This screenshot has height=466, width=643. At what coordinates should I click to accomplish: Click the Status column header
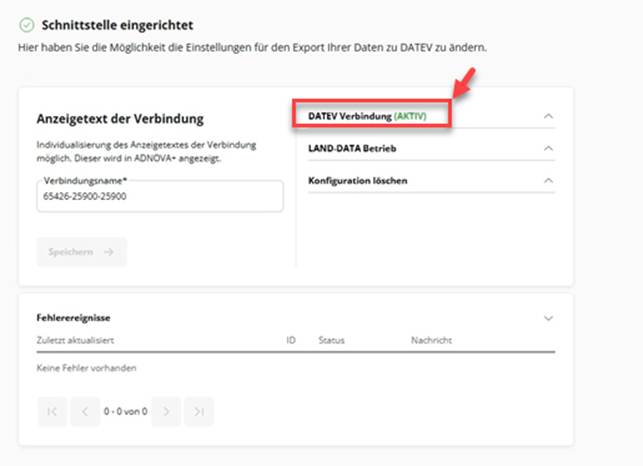331,340
